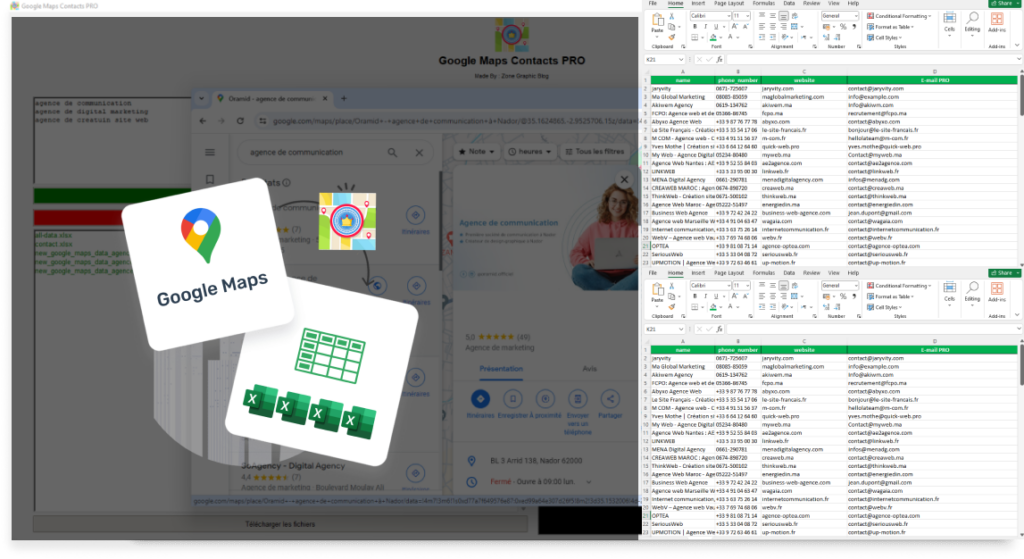Open a new browser tab with plus icon
The width and height of the screenshot is (1024, 559).
[344, 99]
